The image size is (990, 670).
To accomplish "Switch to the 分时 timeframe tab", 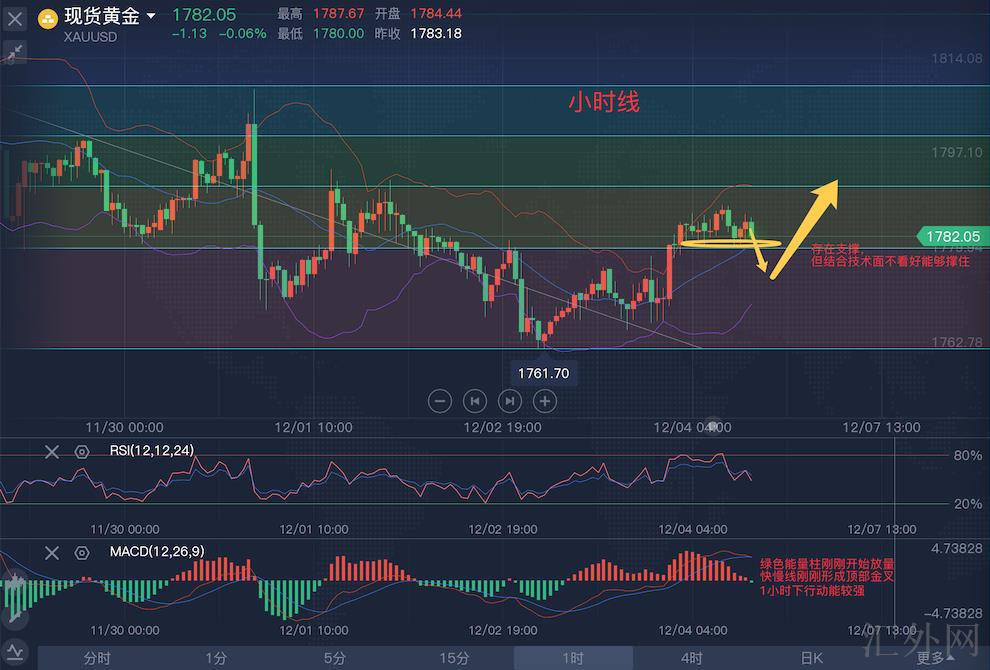I will tap(97, 658).
